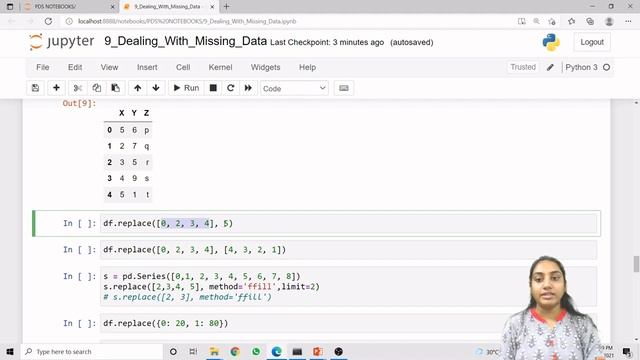Image resolution: width=640 pixels, height=360 pixels.
Task: Click the Python 3 kernel idle circle indicator
Action: pyautogui.click(x=607, y=67)
